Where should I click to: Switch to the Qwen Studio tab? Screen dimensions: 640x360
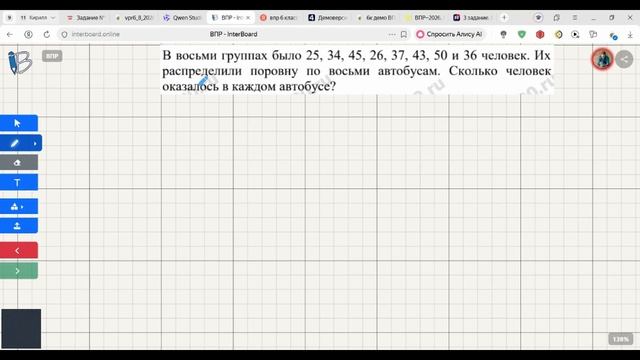182,18
